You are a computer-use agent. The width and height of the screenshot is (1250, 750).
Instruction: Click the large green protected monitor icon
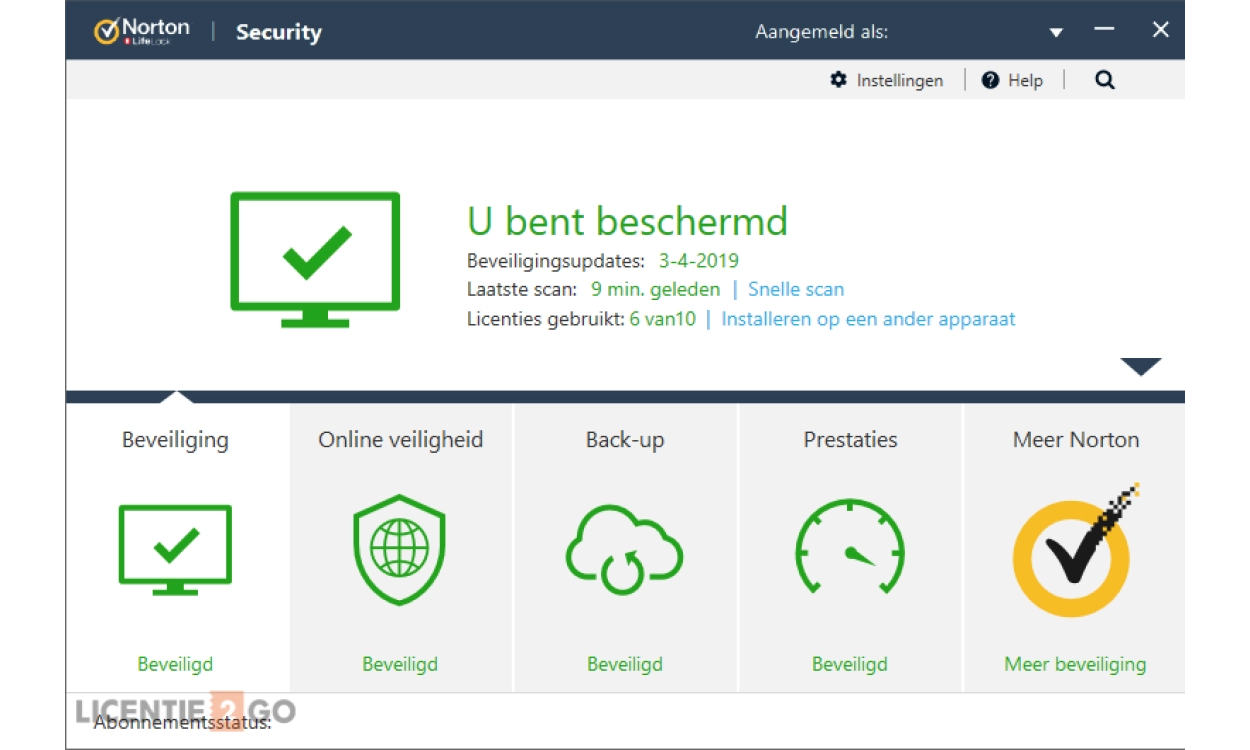coord(315,259)
